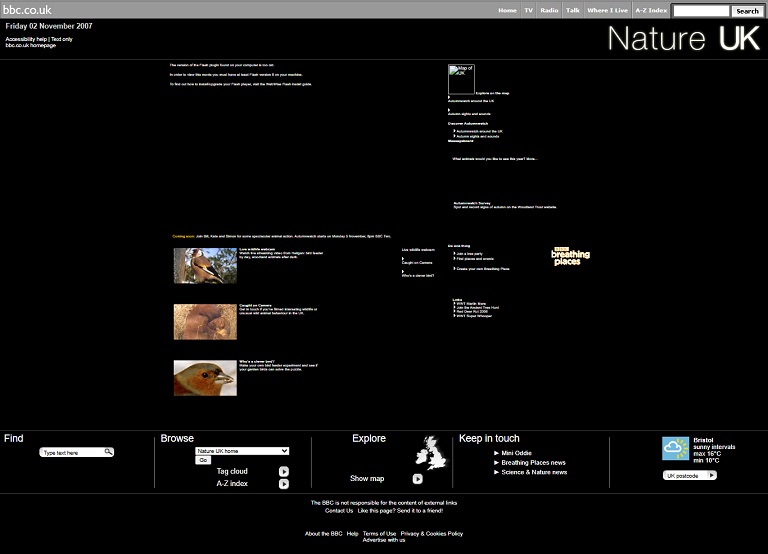Viewport: 768px width, 554px height.
Task: Click the 'Bristol' weather location text
Action: (703, 440)
